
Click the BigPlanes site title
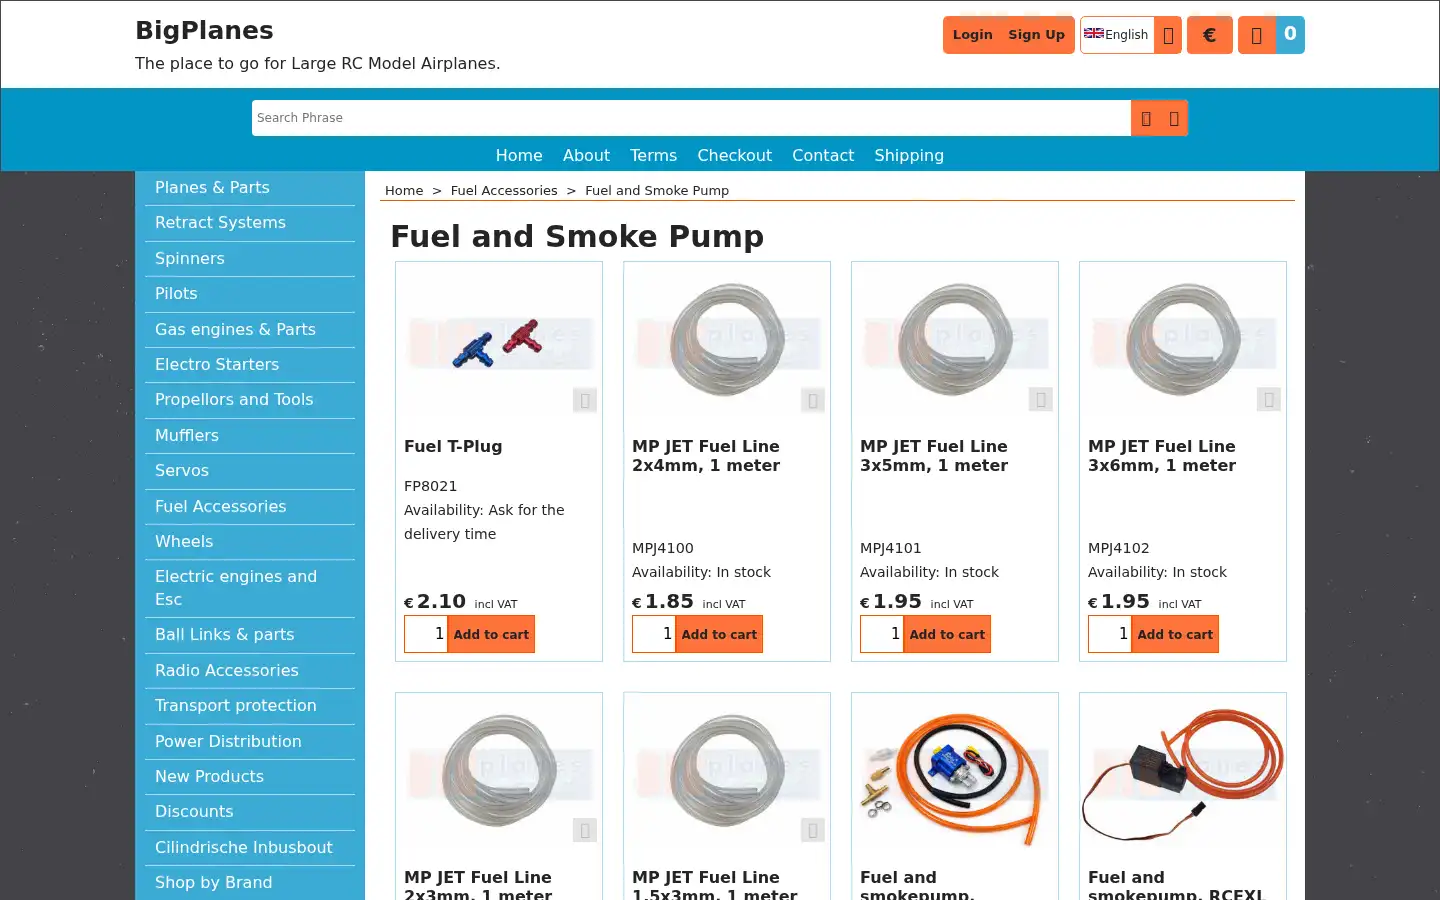point(204,31)
